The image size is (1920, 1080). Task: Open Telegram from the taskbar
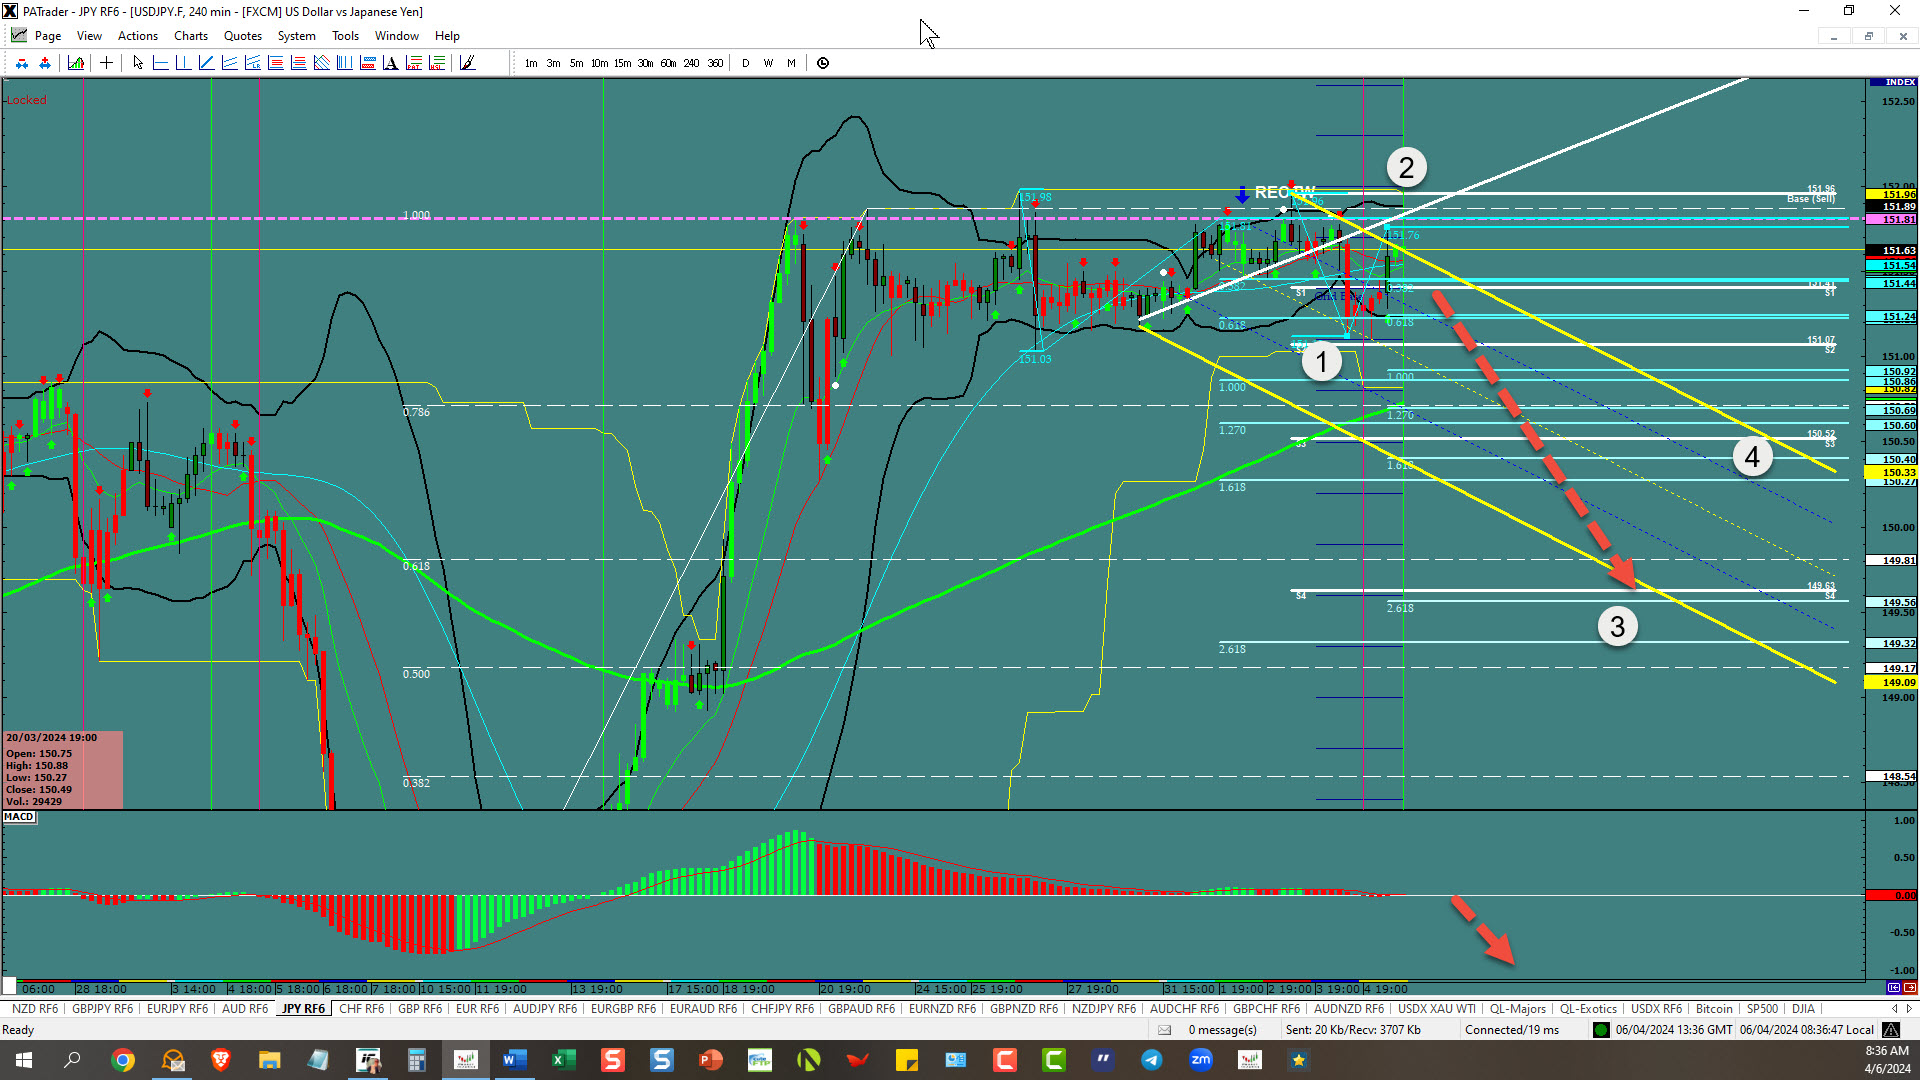(x=1152, y=1060)
